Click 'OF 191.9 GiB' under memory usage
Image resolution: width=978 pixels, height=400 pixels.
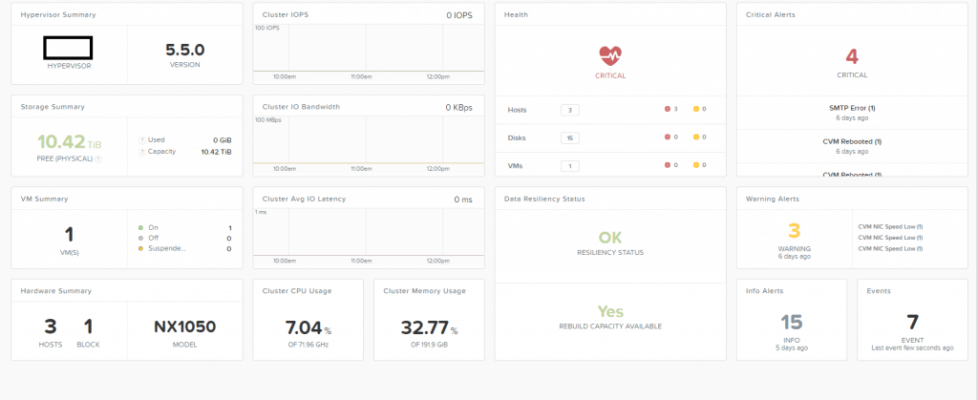pos(428,344)
